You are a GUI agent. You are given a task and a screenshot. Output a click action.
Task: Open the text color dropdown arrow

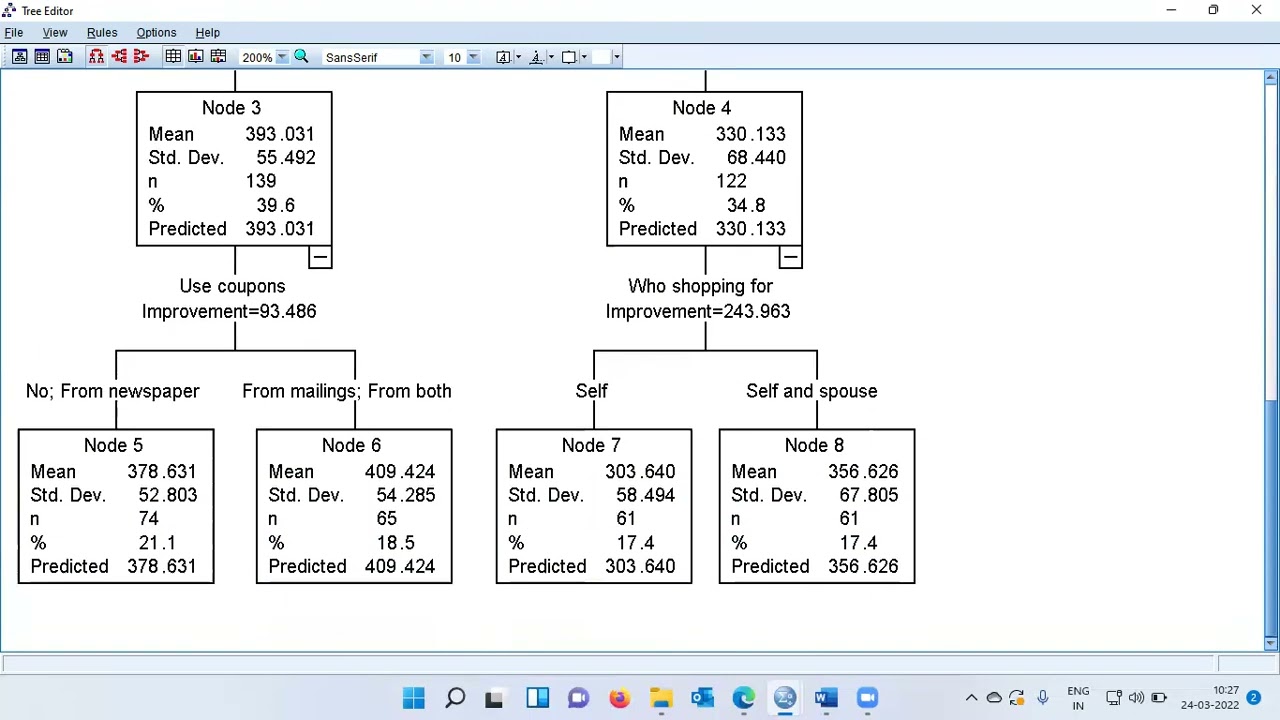(518, 57)
